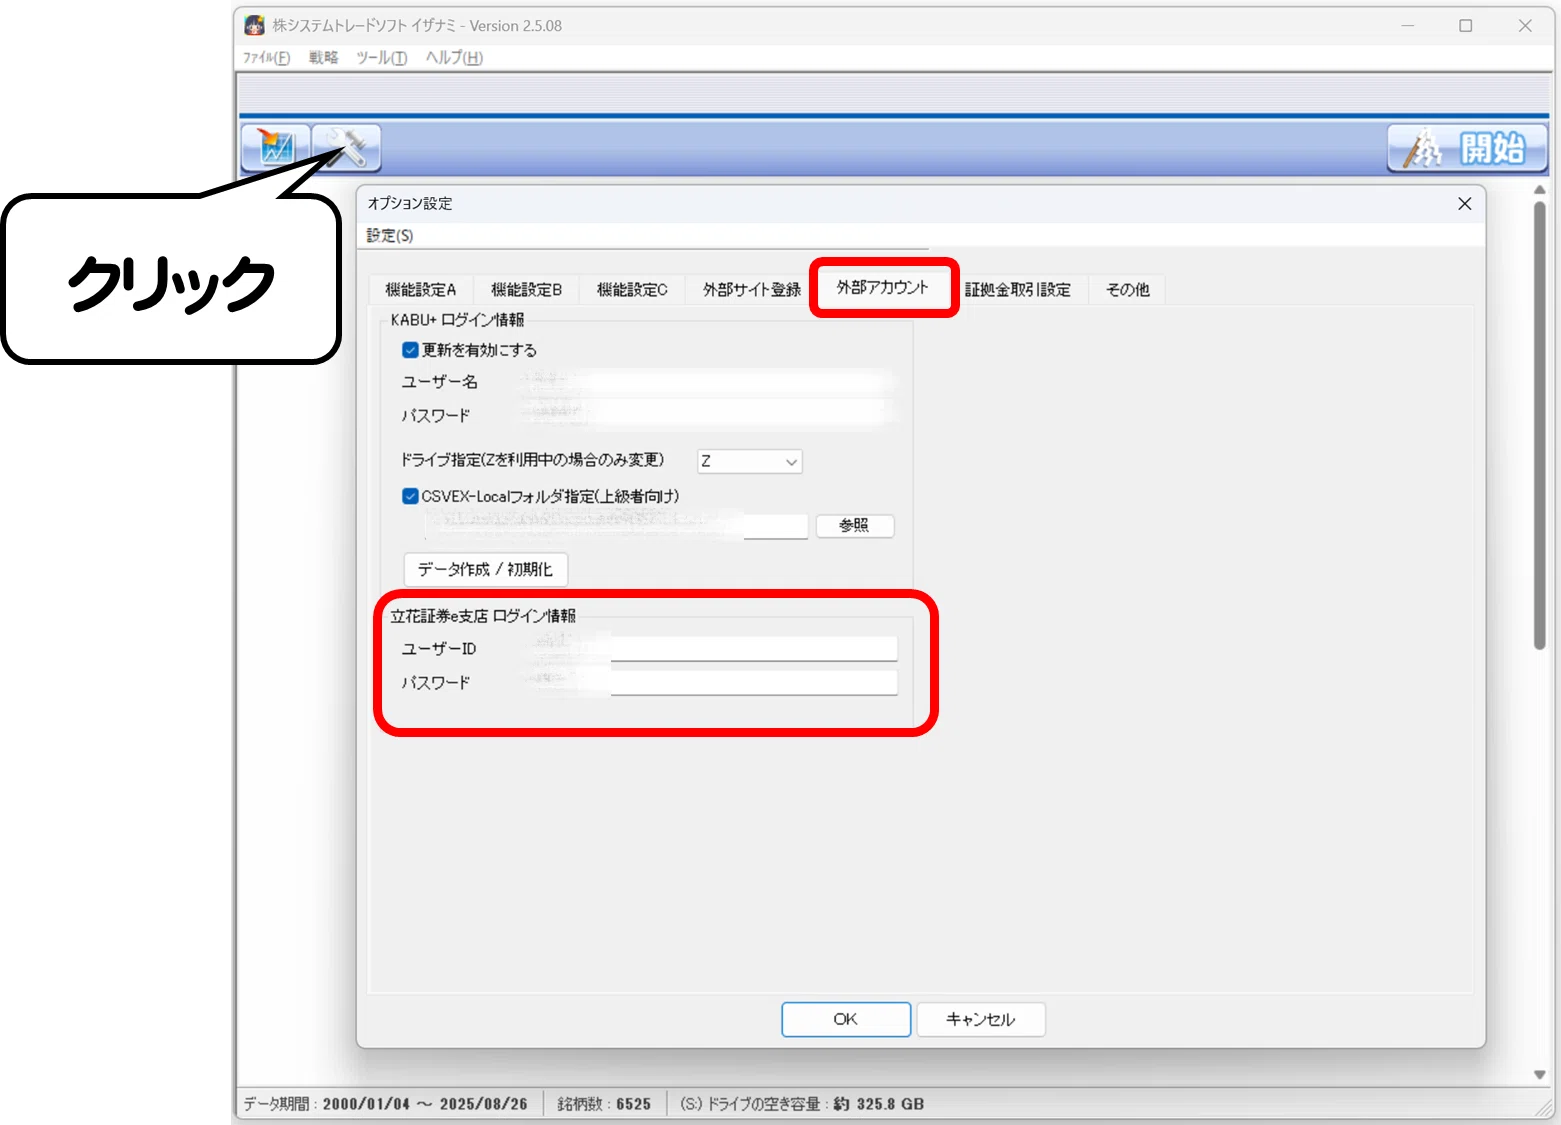Toggle the 更新を有効にする checkbox

pos(410,350)
